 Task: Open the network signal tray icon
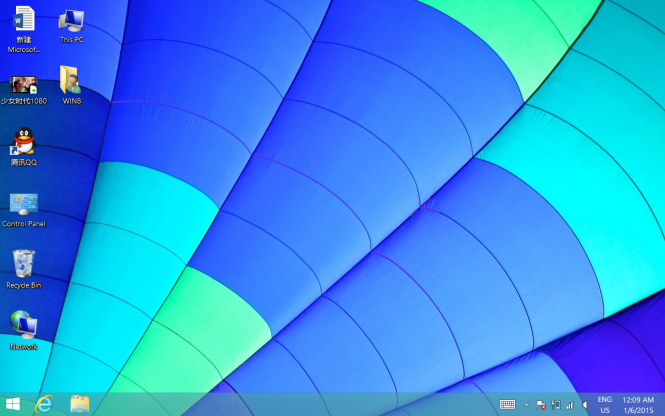pyautogui.click(x=570, y=405)
